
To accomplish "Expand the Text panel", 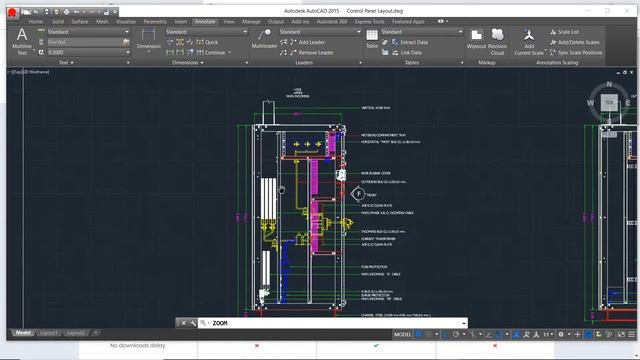I will [66, 62].
